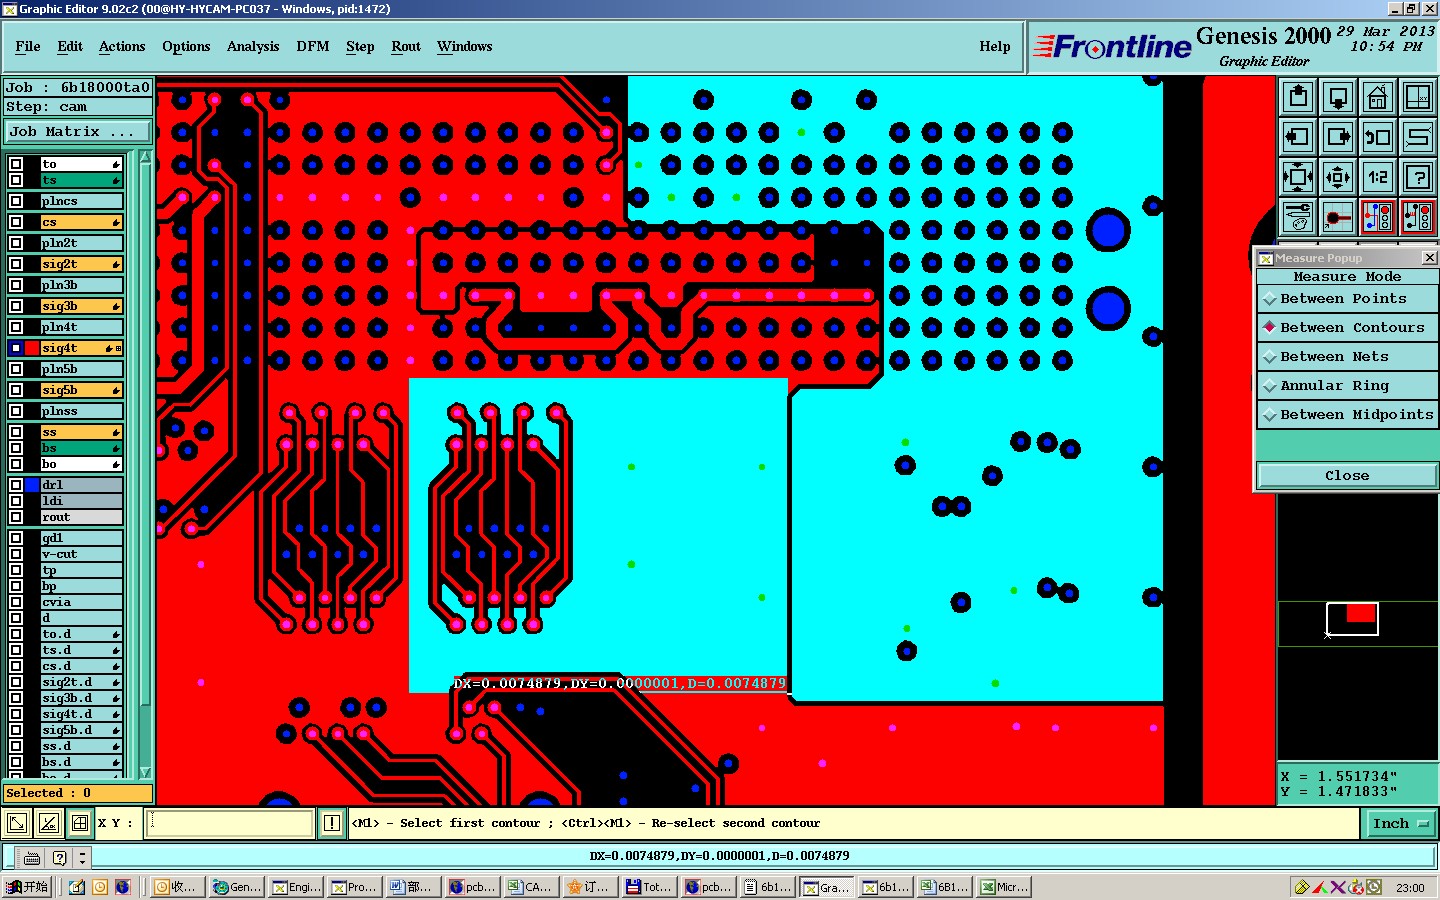Open the XY window split icon

[1418, 97]
